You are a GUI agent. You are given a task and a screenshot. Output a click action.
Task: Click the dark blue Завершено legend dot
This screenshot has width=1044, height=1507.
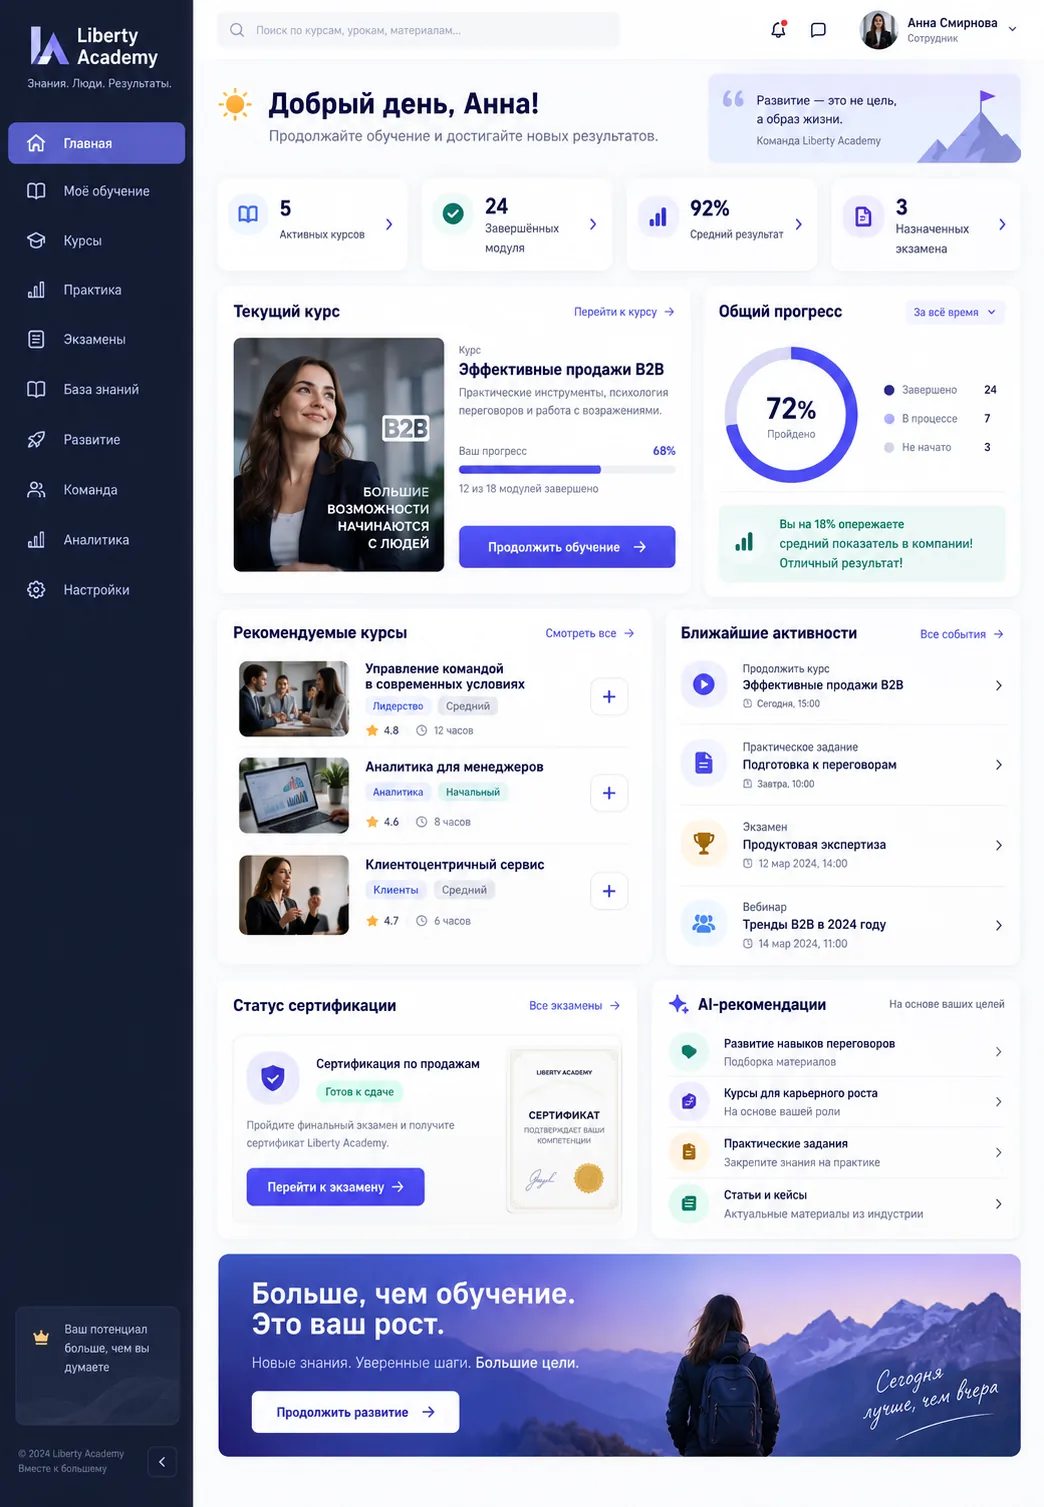tap(889, 390)
